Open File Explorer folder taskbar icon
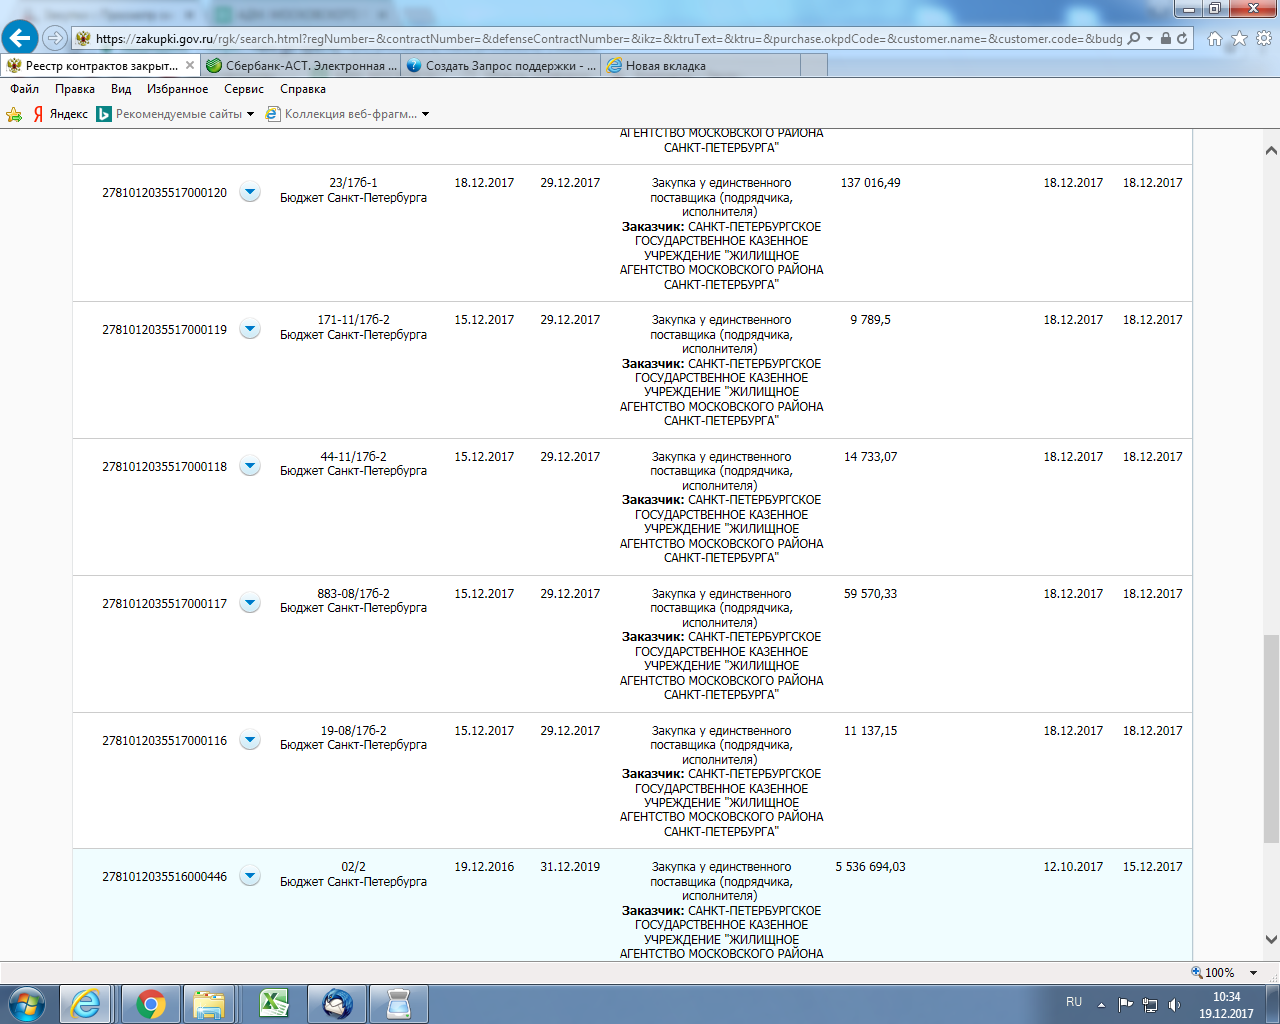Viewport: 1280px width, 1024px height. [x=210, y=1004]
